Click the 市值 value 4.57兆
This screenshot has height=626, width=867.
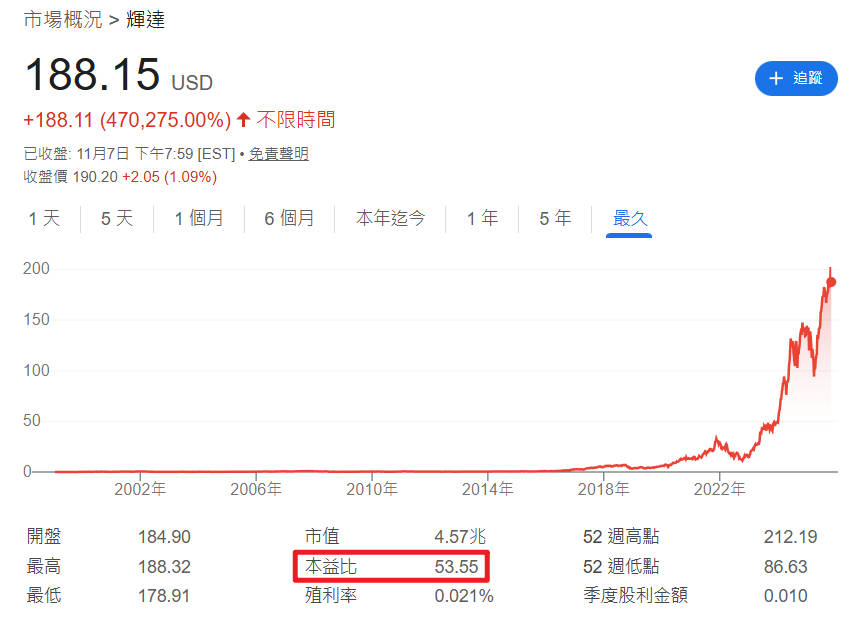click(458, 537)
